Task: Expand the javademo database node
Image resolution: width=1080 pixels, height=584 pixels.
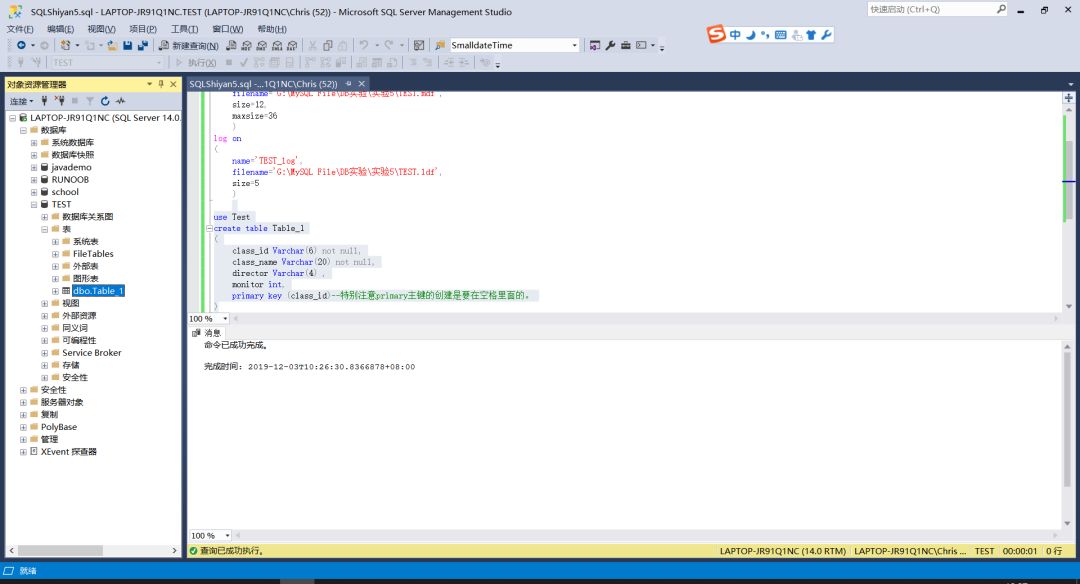Action: 34,167
